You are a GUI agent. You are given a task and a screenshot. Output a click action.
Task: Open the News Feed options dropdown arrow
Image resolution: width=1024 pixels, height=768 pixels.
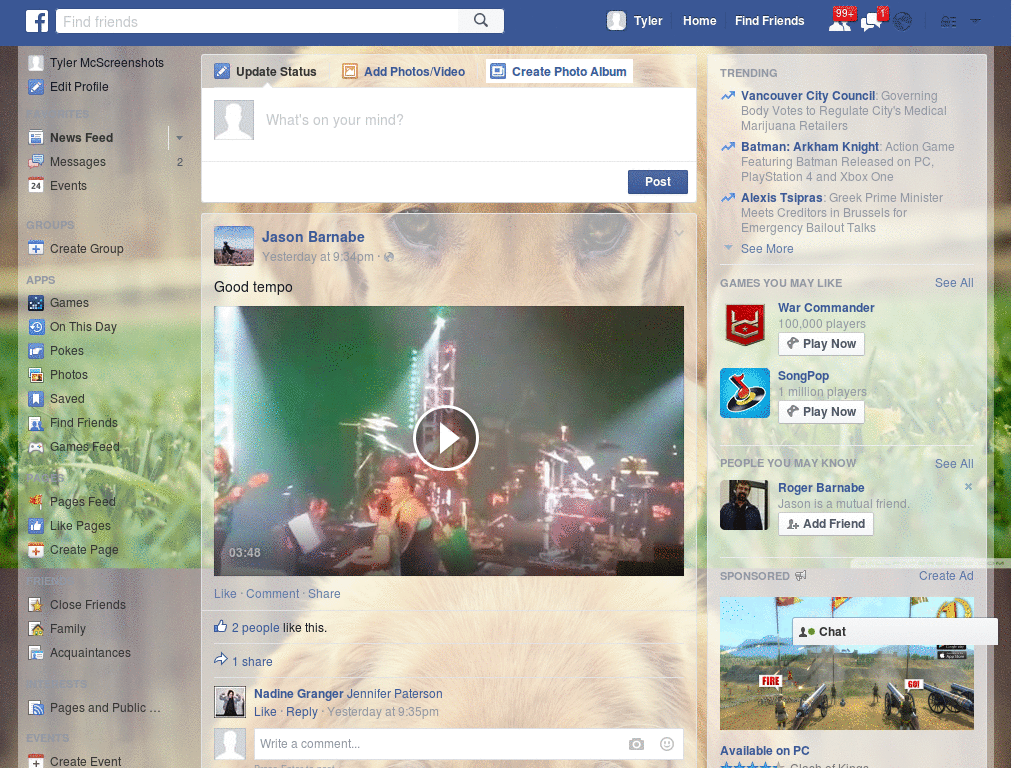(x=179, y=138)
